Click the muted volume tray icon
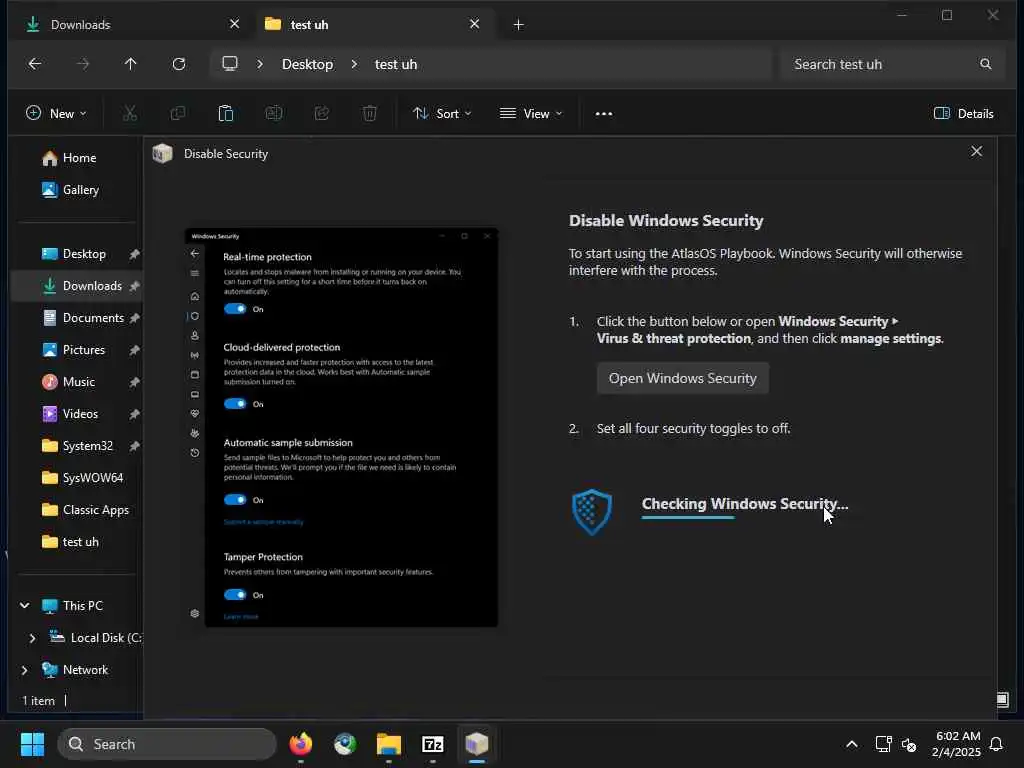Image resolution: width=1024 pixels, height=768 pixels. click(908, 744)
